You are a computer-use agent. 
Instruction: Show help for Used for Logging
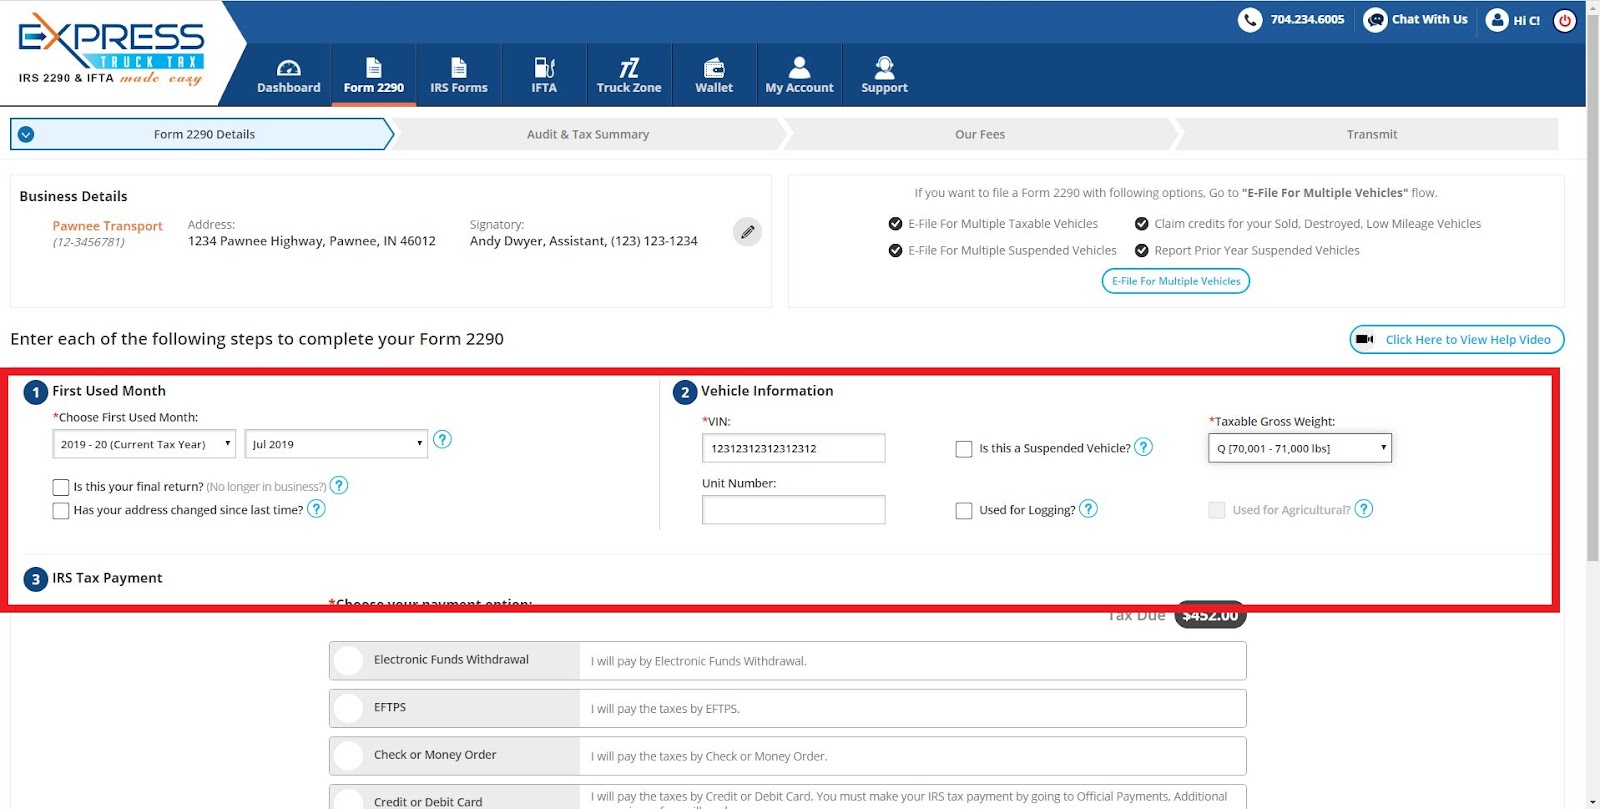coord(1089,508)
